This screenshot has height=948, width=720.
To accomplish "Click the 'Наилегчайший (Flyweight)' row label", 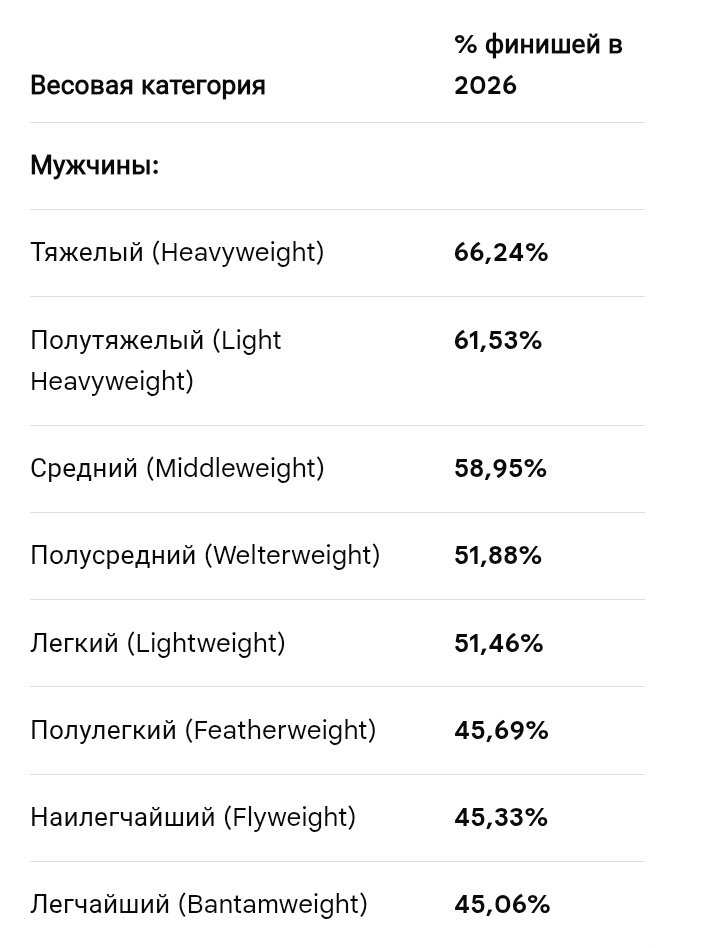I will click(193, 817).
